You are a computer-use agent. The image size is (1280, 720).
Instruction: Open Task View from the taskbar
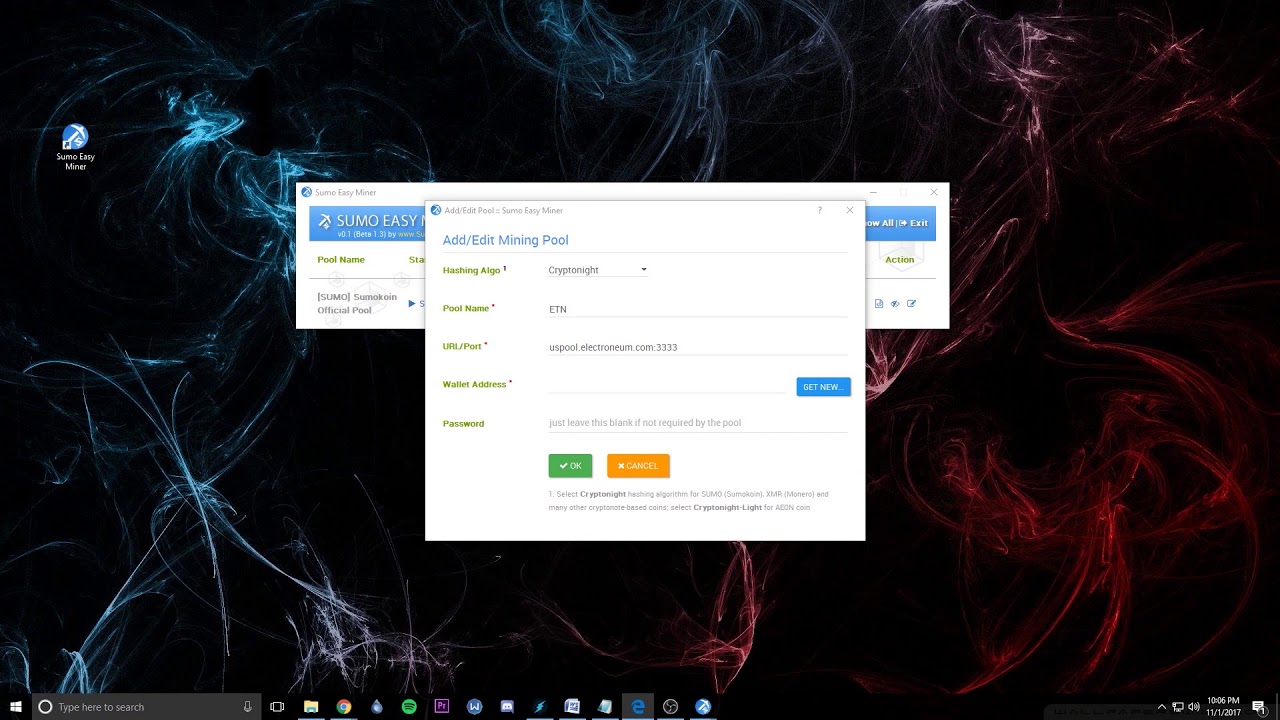tap(277, 707)
